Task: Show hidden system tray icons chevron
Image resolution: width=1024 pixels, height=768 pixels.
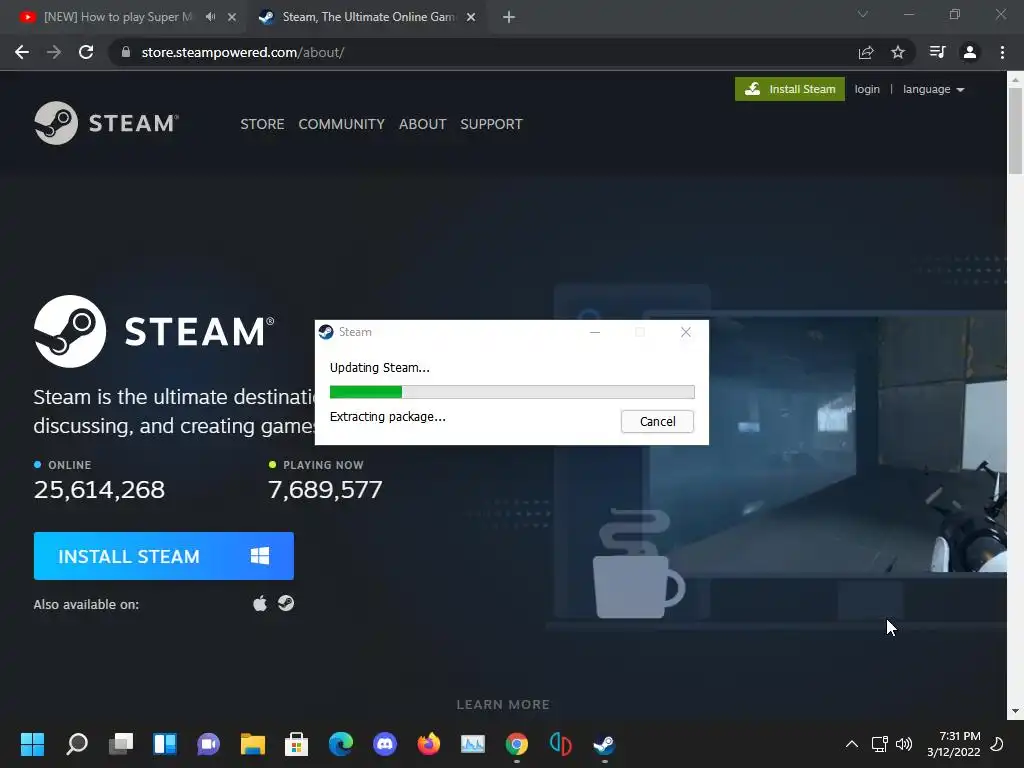Action: click(x=852, y=744)
